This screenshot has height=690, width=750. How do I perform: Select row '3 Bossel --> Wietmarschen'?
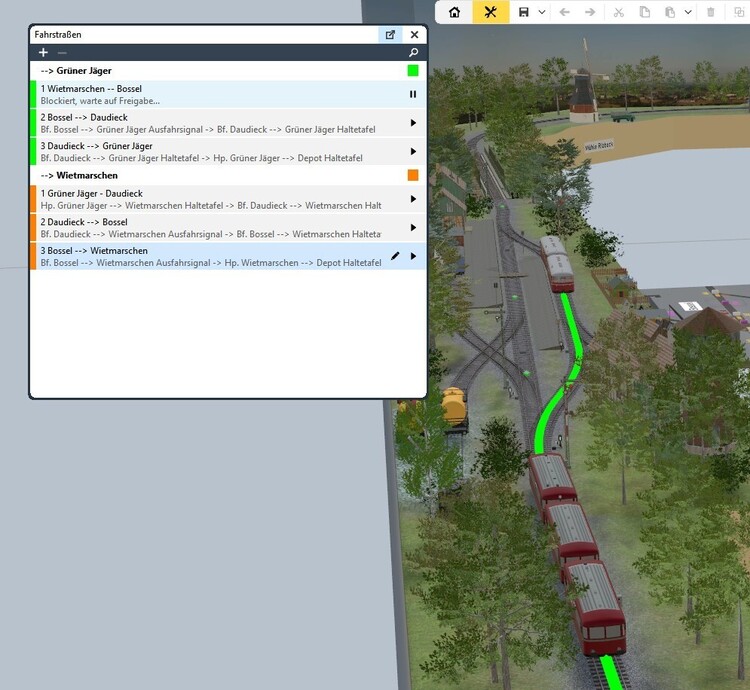point(227,256)
